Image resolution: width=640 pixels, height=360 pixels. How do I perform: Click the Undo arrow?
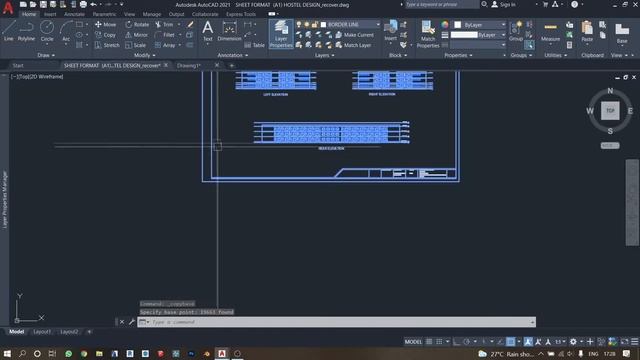click(x=93, y=4)
